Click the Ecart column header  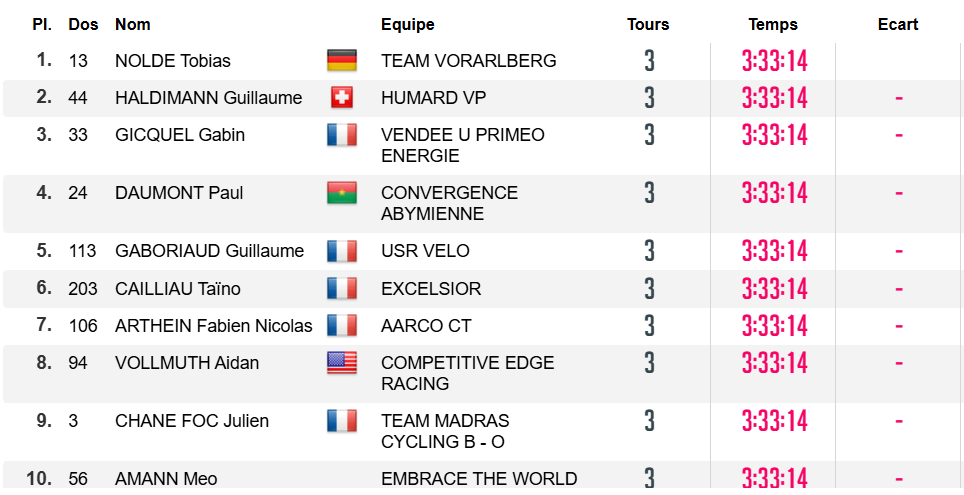pos(898,25)
